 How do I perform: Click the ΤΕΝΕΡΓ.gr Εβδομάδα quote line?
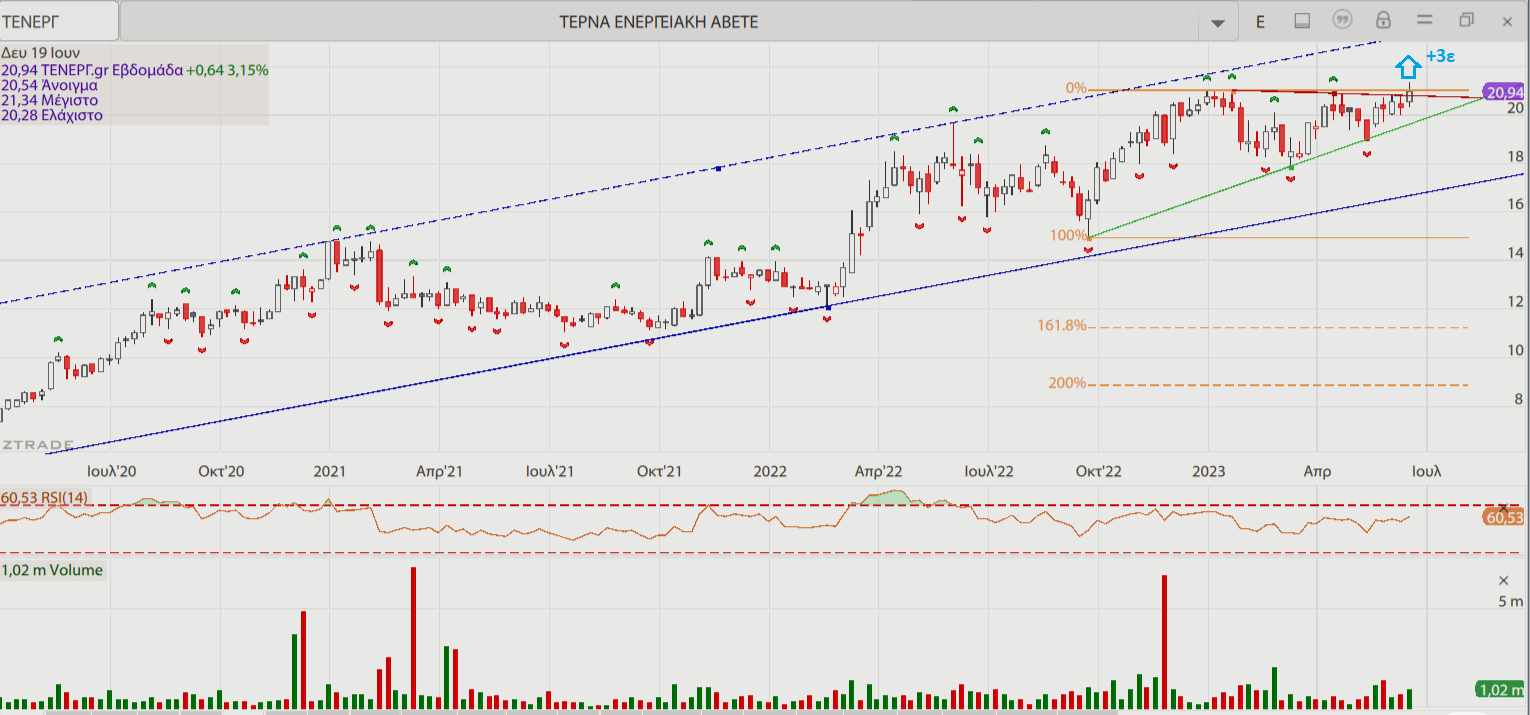(135, 70)
